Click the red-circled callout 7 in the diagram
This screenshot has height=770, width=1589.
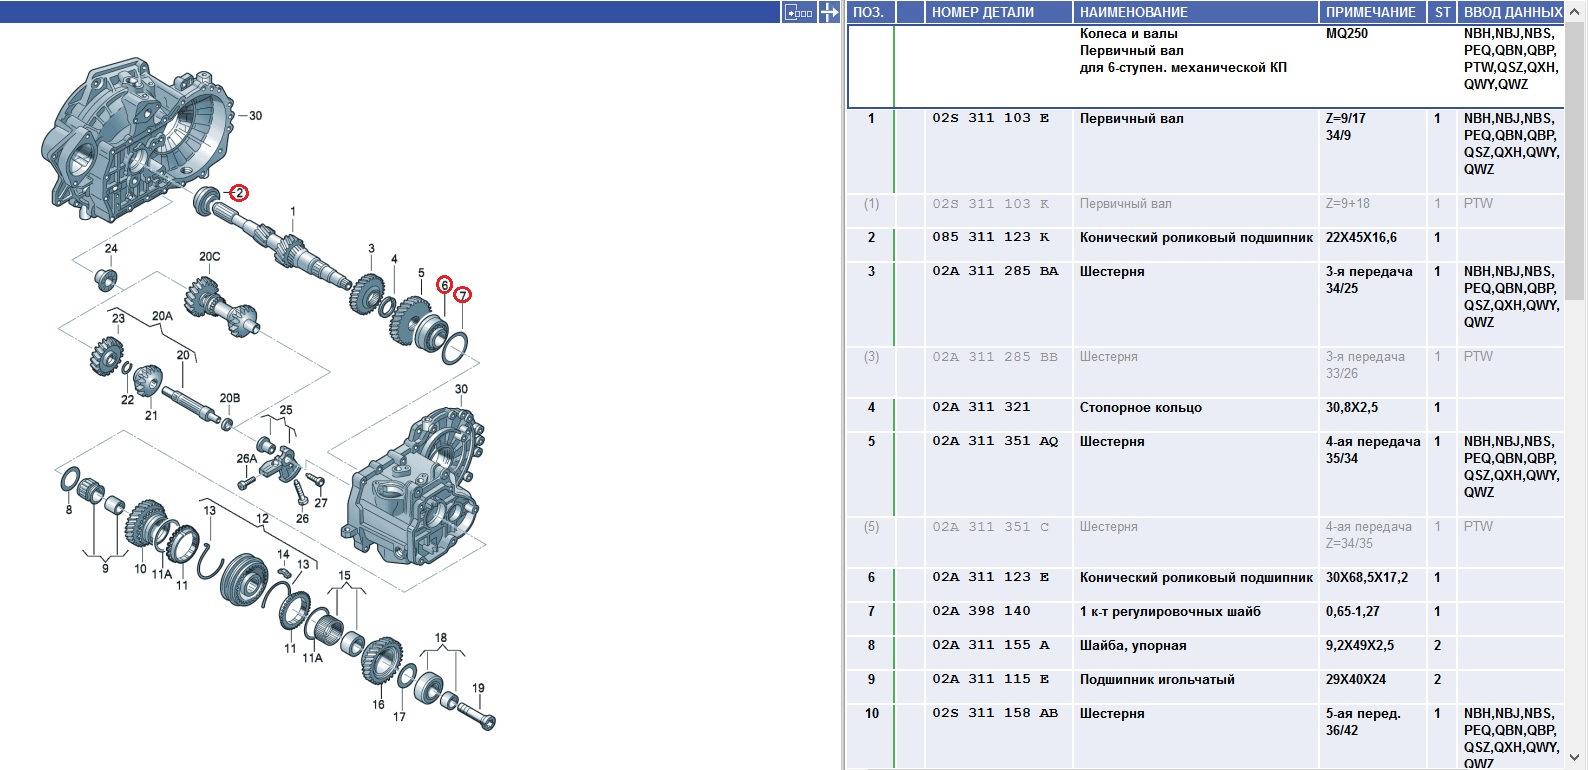[x=462, y=295]
